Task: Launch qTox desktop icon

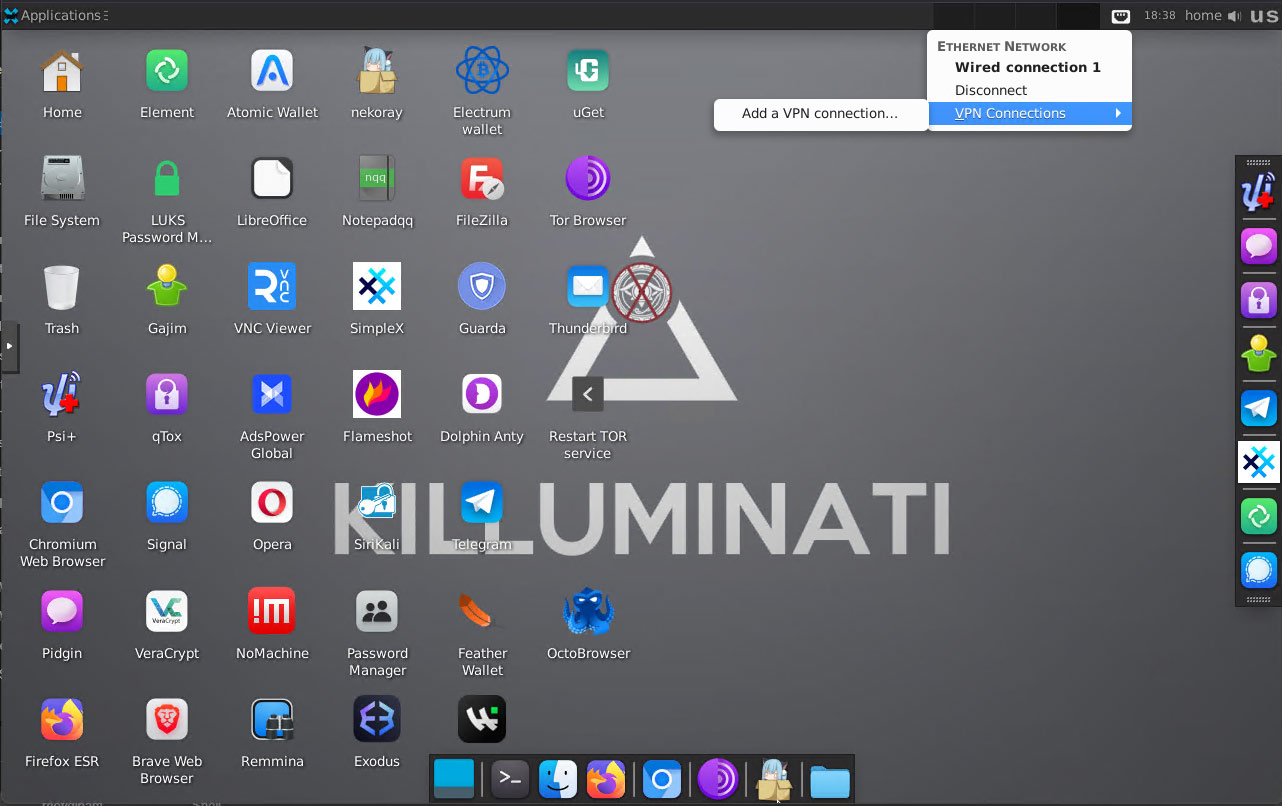Action: [167, 395]
